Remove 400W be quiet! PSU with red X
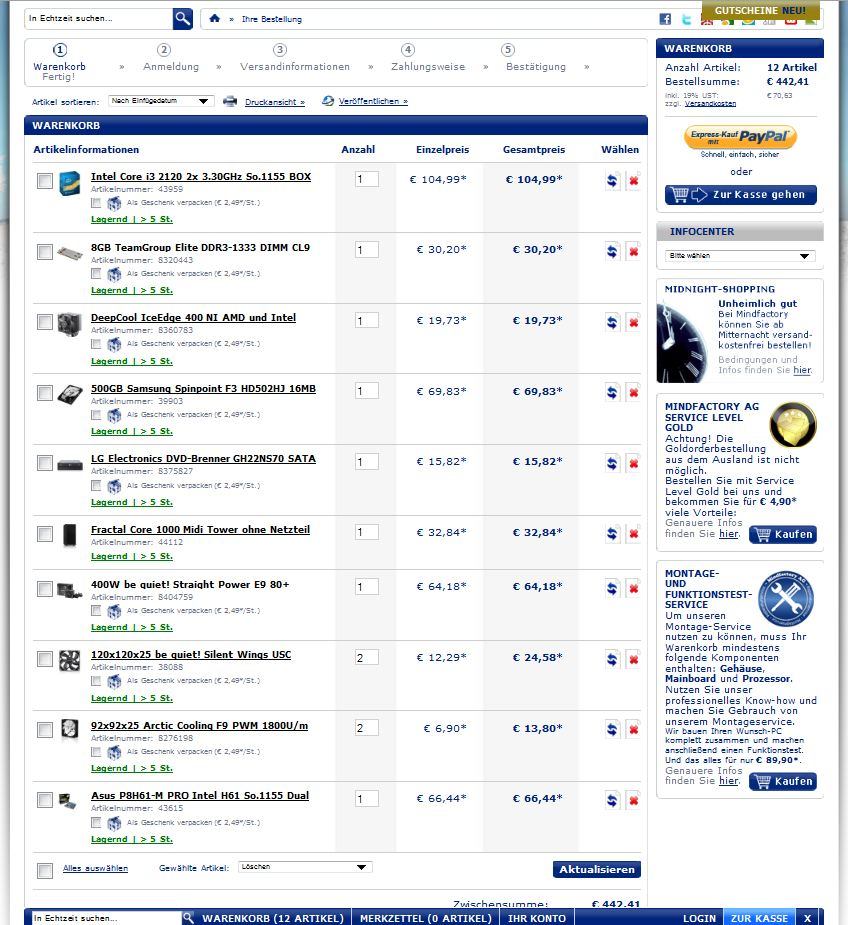The image size is (848, 925). pos(634,588)
